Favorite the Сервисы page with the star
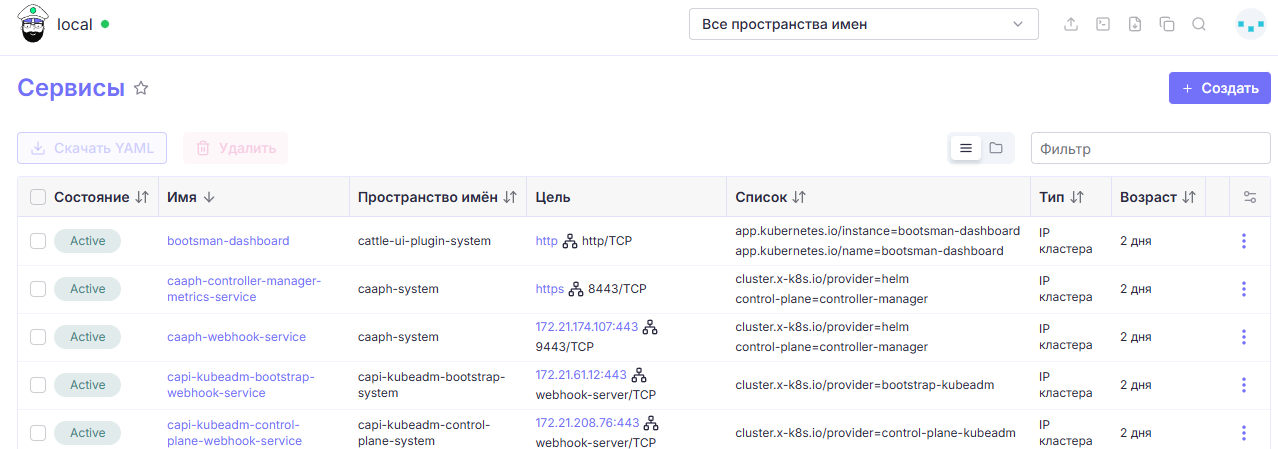 (x=141, y=88)
